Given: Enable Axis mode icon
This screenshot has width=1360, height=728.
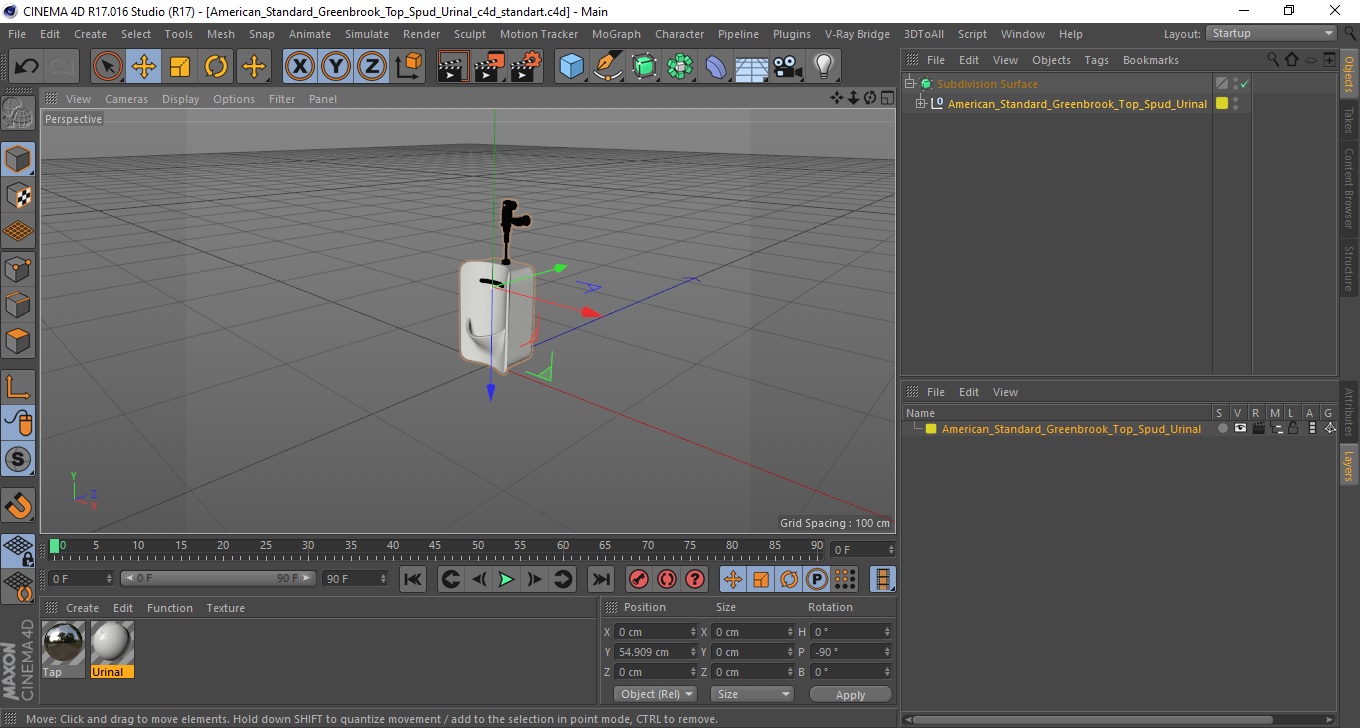Looking at the screenshot, I should pos(18,387).
